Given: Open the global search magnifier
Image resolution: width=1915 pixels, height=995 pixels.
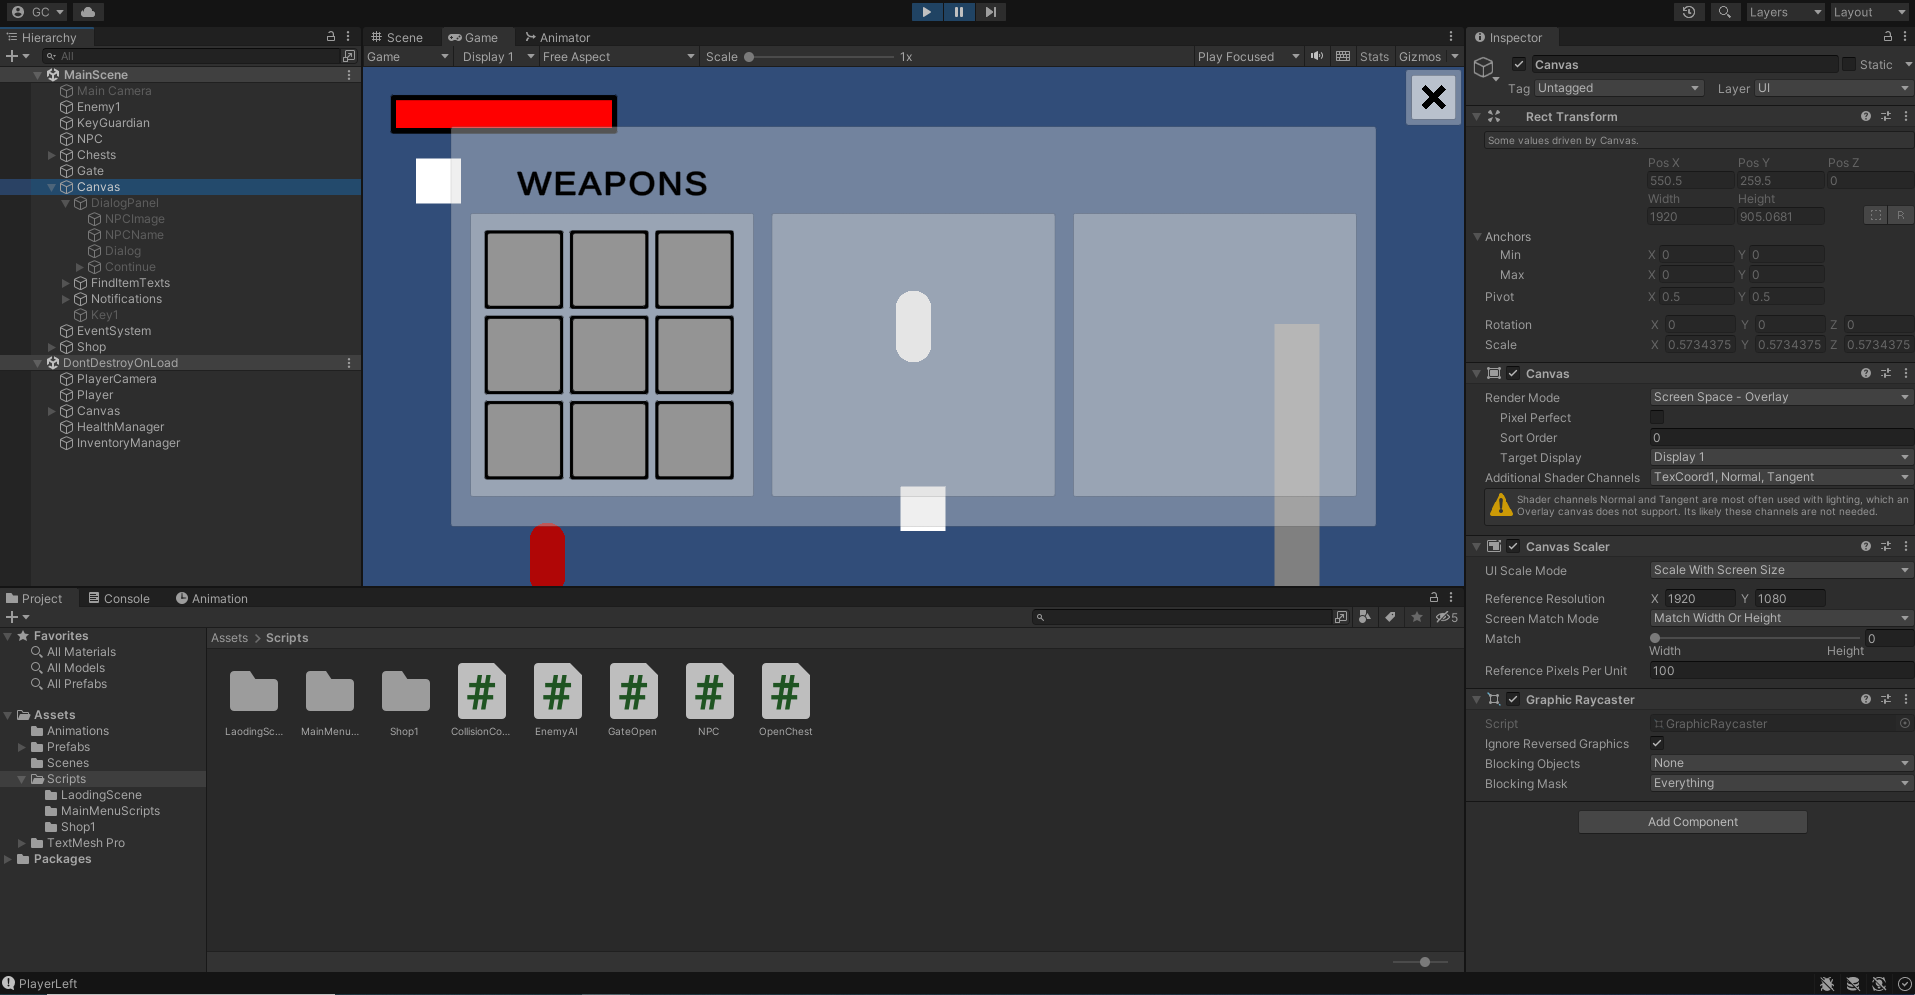Looking at the screenshot, I should 1724,12.
